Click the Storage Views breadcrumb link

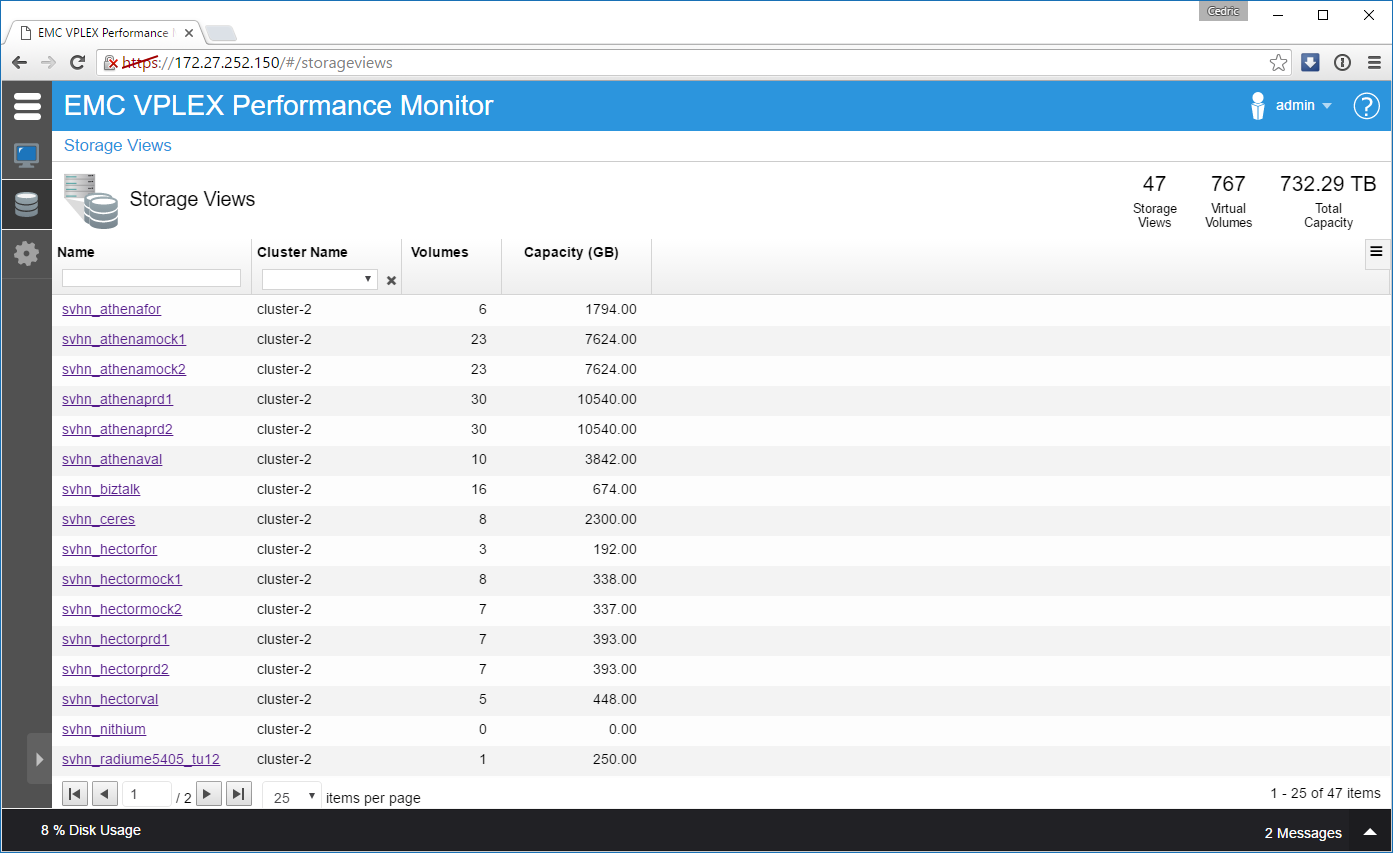[118, 145]
